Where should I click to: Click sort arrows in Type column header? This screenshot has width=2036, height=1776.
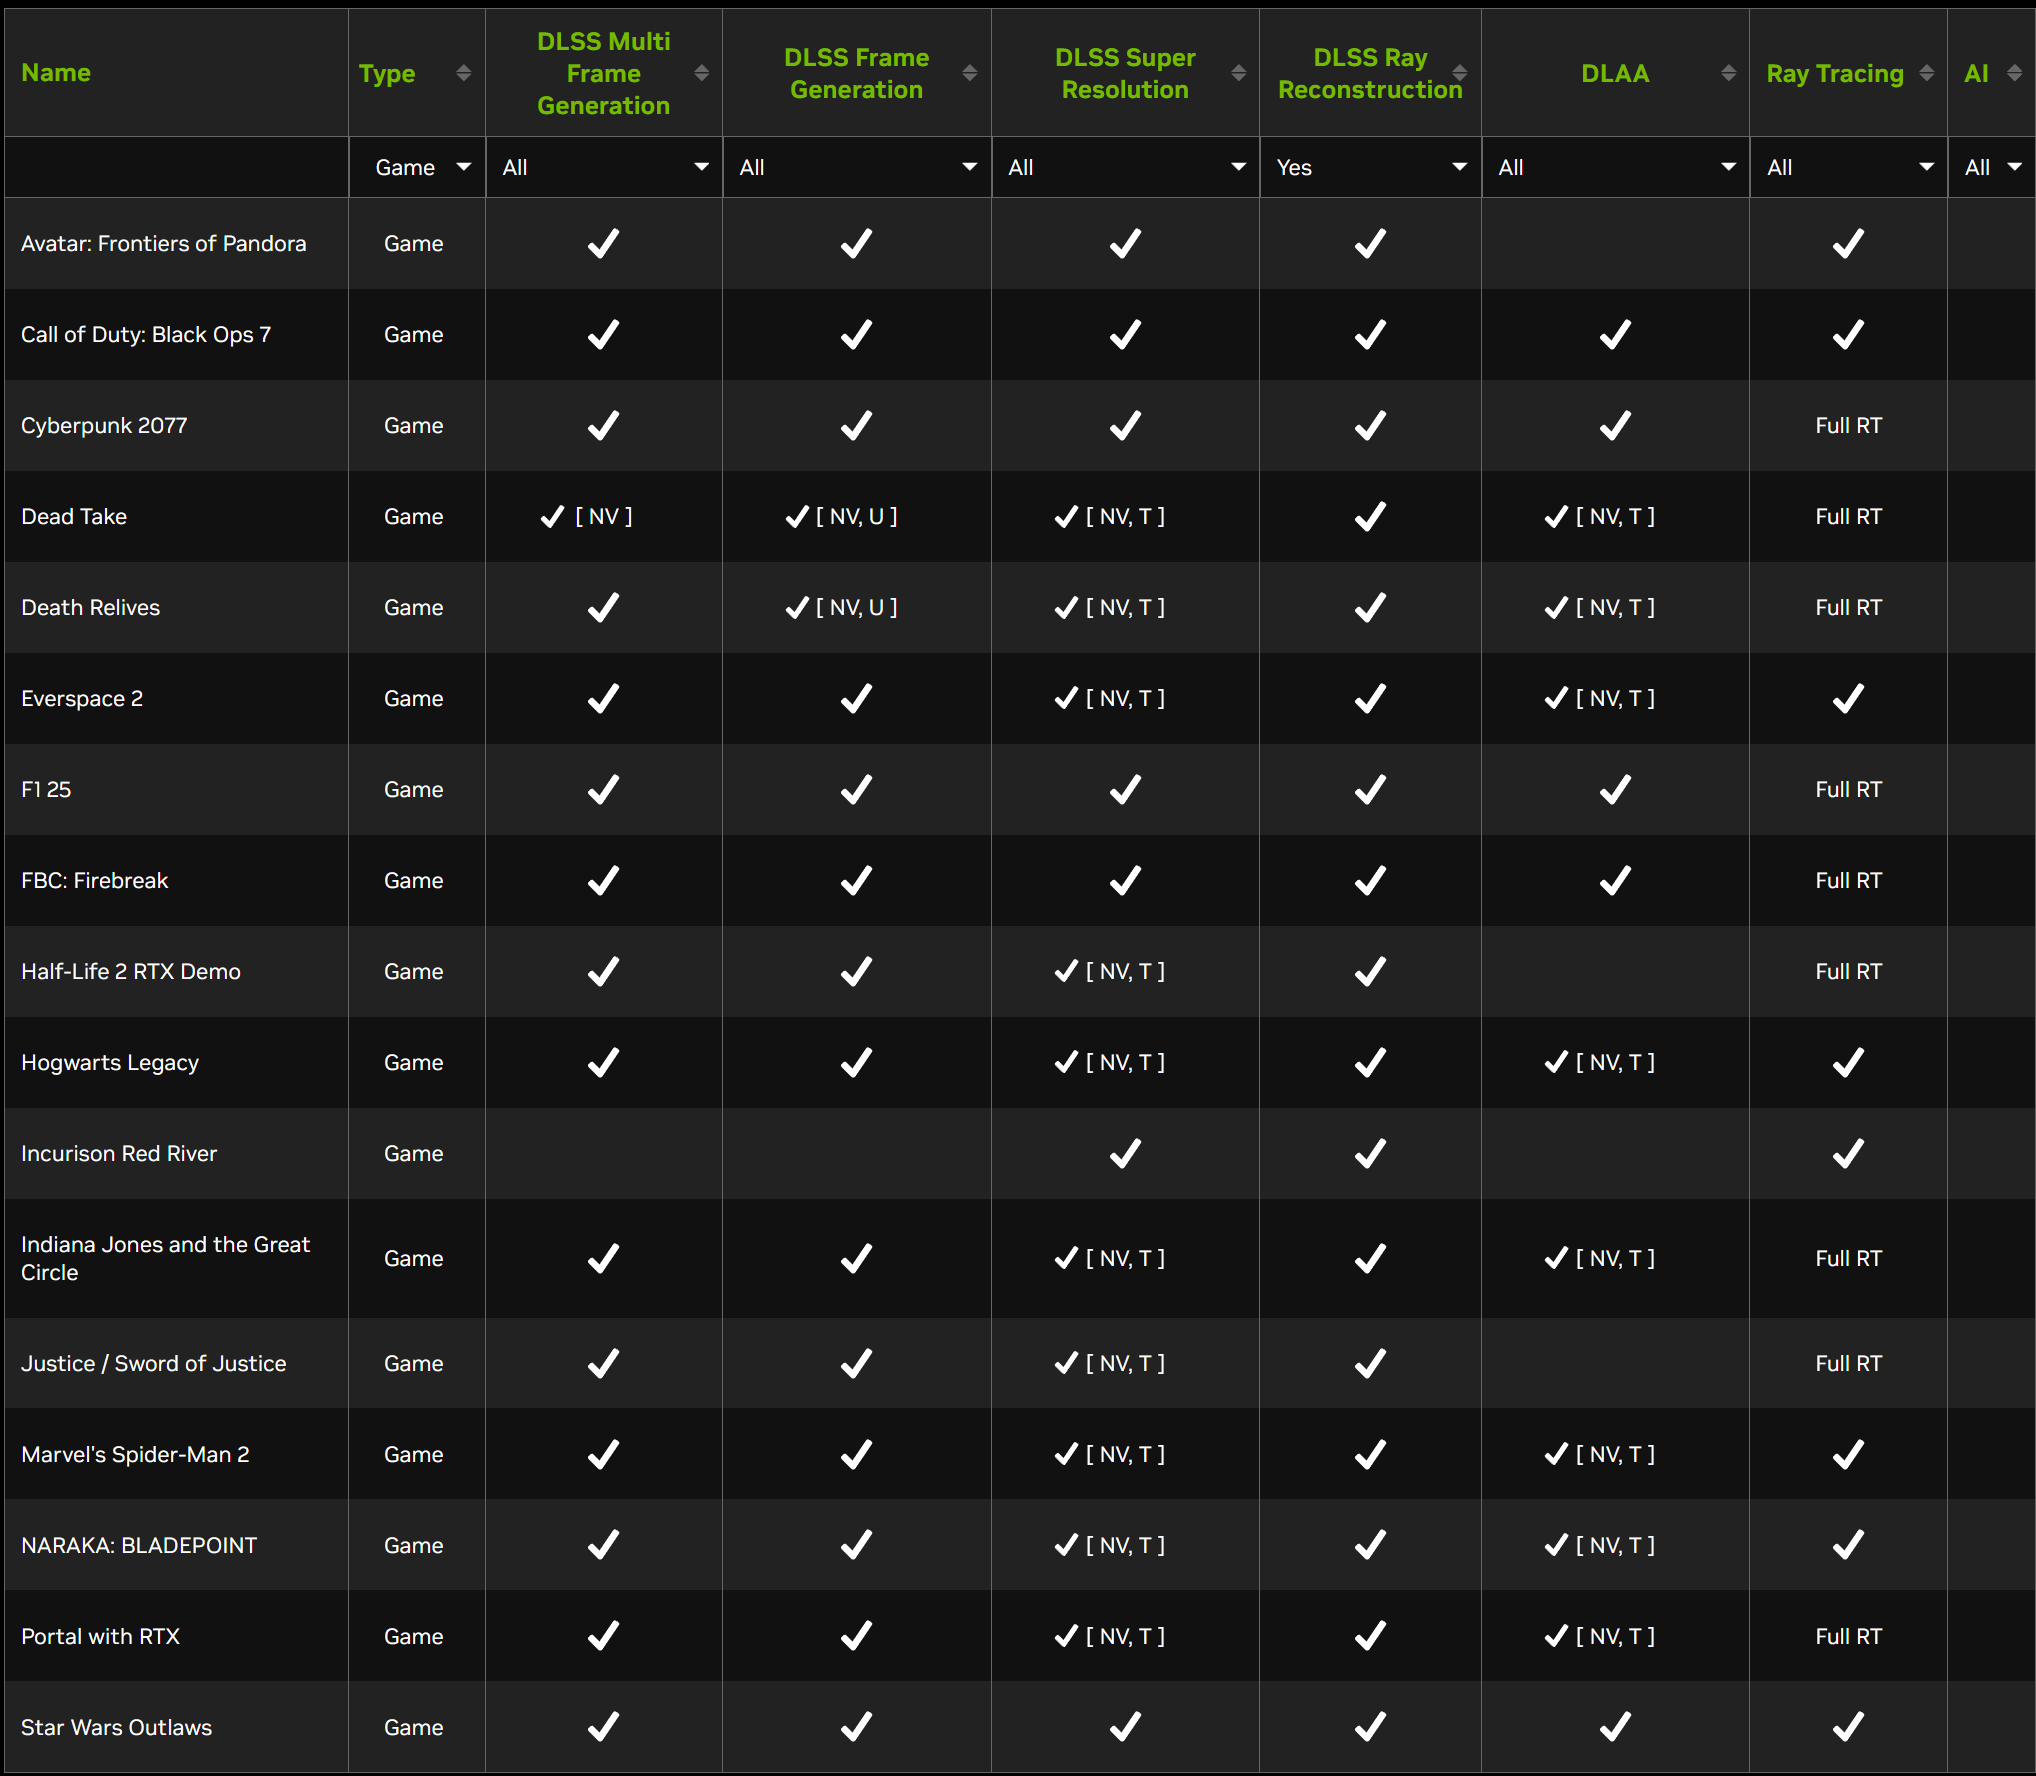pos(463,73)
